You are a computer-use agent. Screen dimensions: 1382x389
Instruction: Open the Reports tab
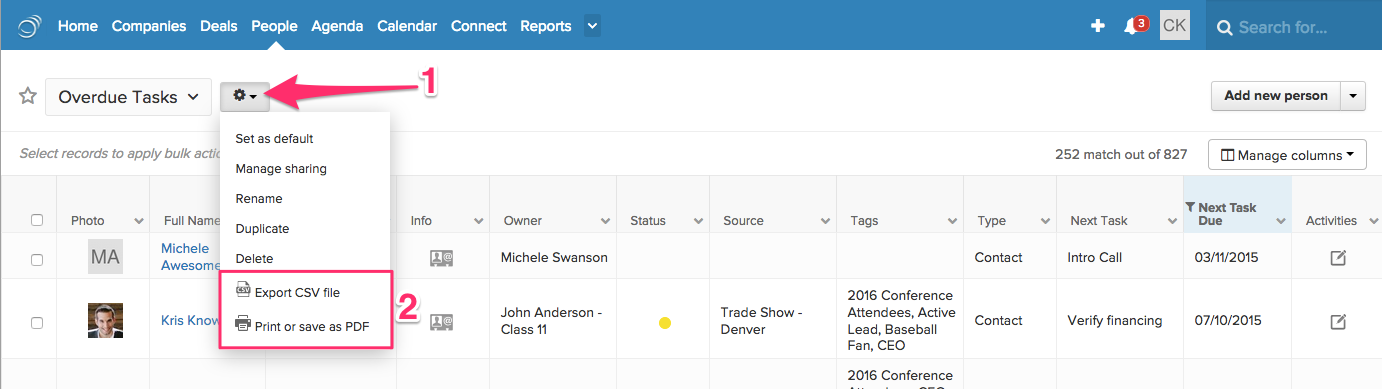coord(546,26)
